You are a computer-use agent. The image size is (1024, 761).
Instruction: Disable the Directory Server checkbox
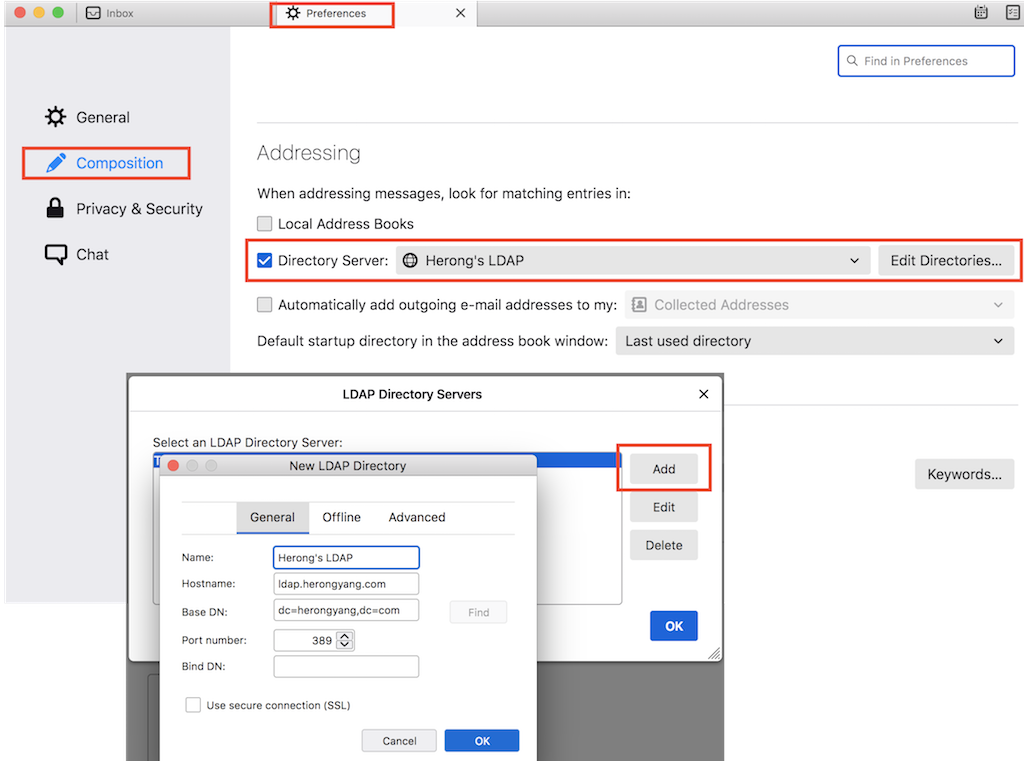(x=264, y=260)
